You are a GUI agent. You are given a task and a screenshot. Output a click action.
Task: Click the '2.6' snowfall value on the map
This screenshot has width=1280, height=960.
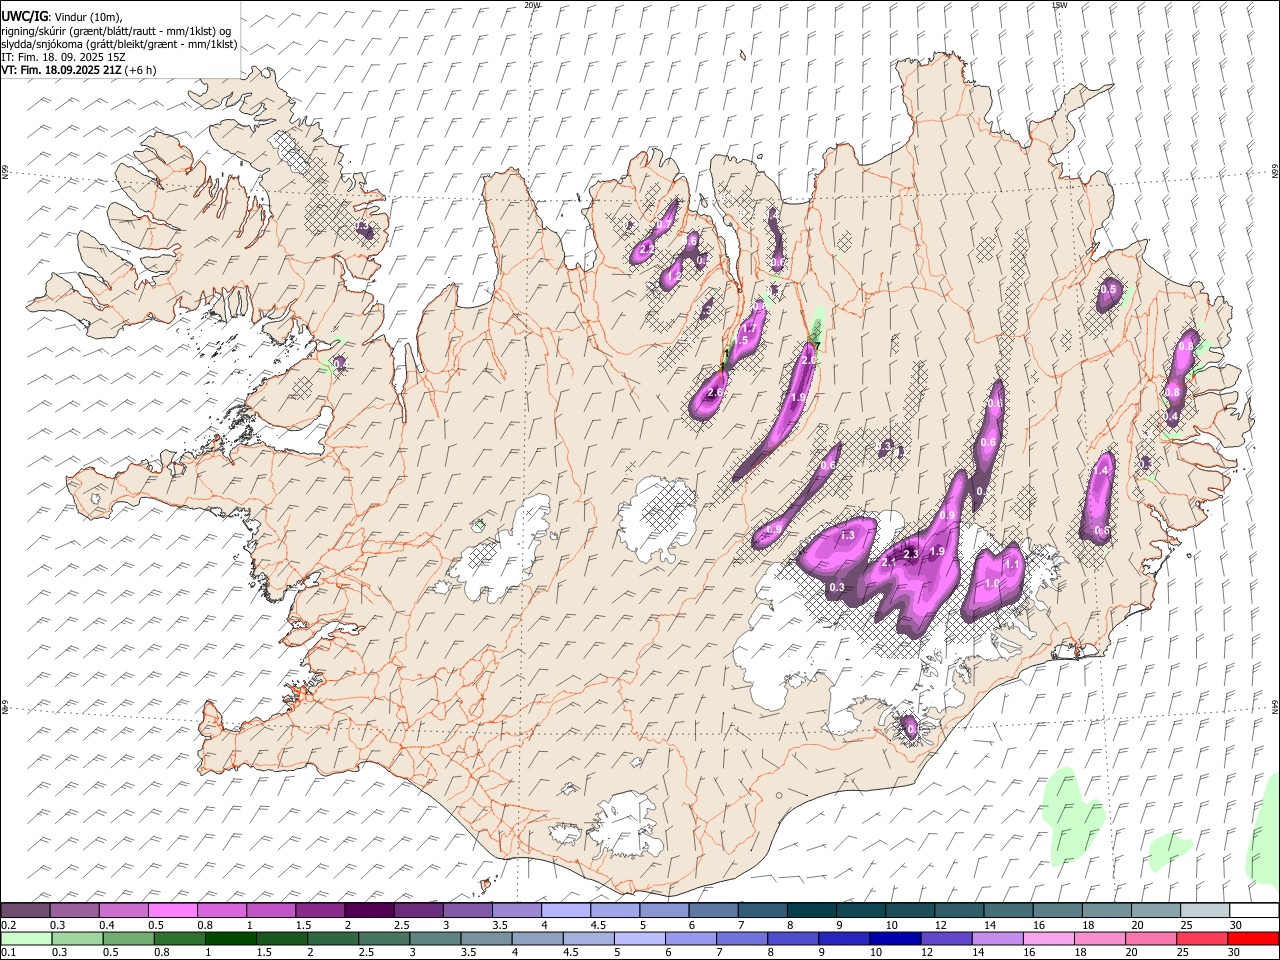[x=714, y=393]
